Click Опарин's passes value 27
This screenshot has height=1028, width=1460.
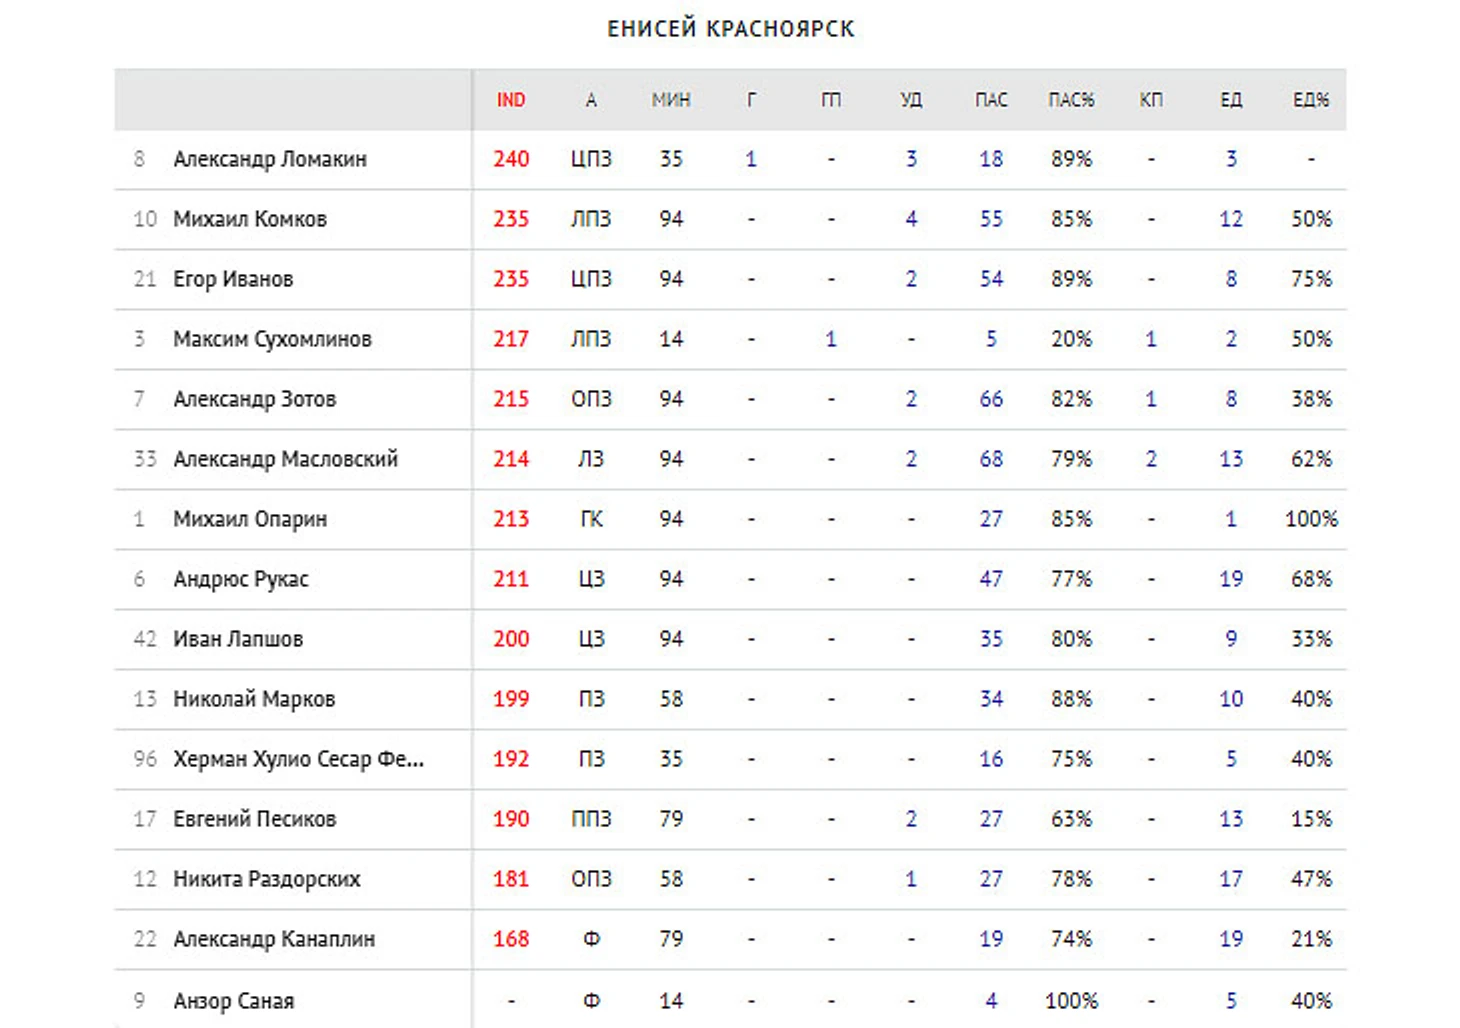(991, 519)
